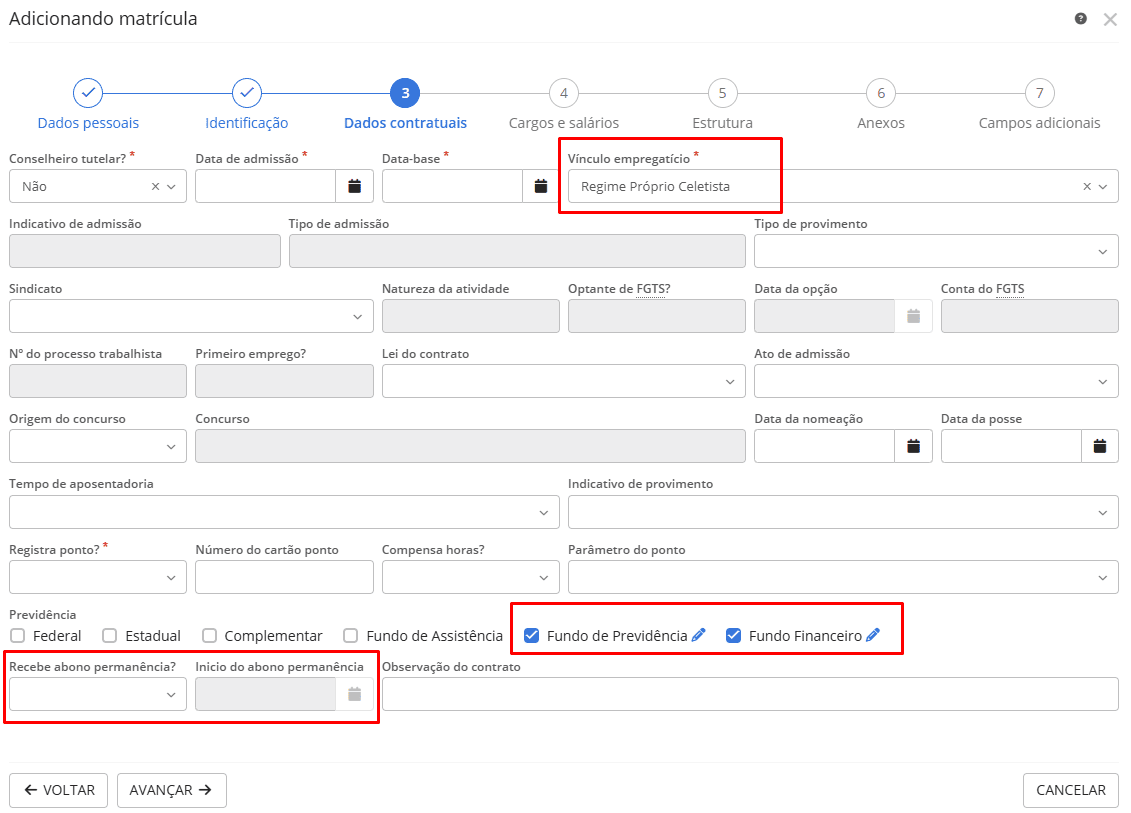Edit Fundo de Previdência with pencil icon
Viewport: 1131px width, 813px height.
[698, 635]
